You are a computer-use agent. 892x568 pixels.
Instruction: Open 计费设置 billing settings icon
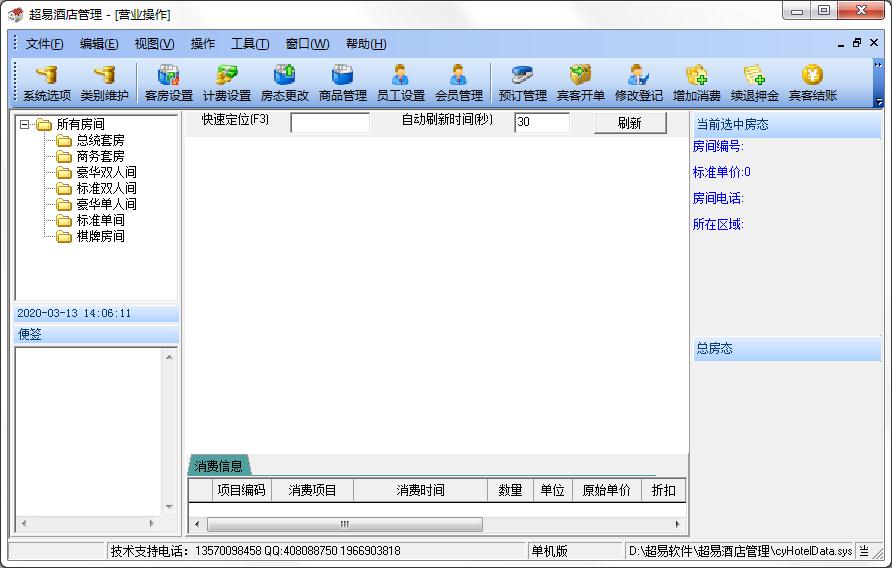pyautogui.click(x=227, y=83)
